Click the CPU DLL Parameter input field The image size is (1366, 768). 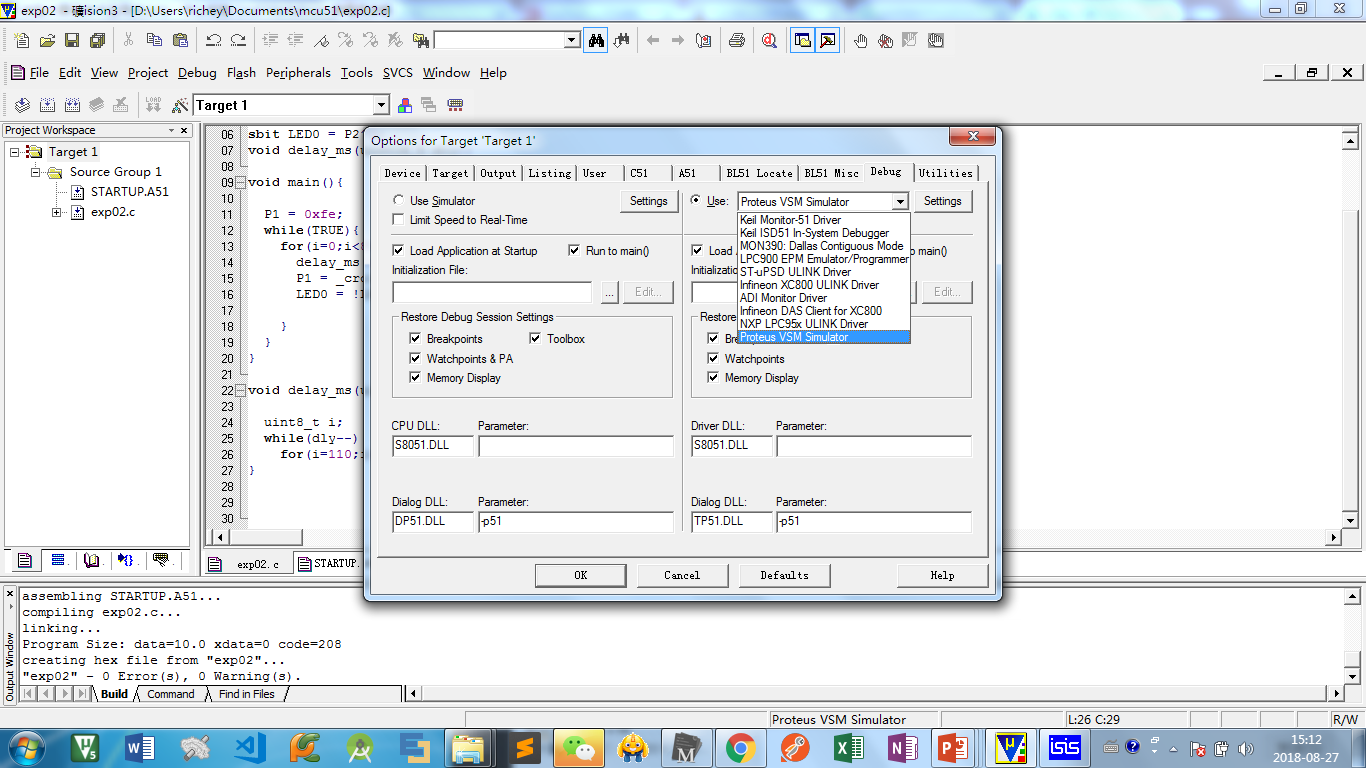pos(576,445)
